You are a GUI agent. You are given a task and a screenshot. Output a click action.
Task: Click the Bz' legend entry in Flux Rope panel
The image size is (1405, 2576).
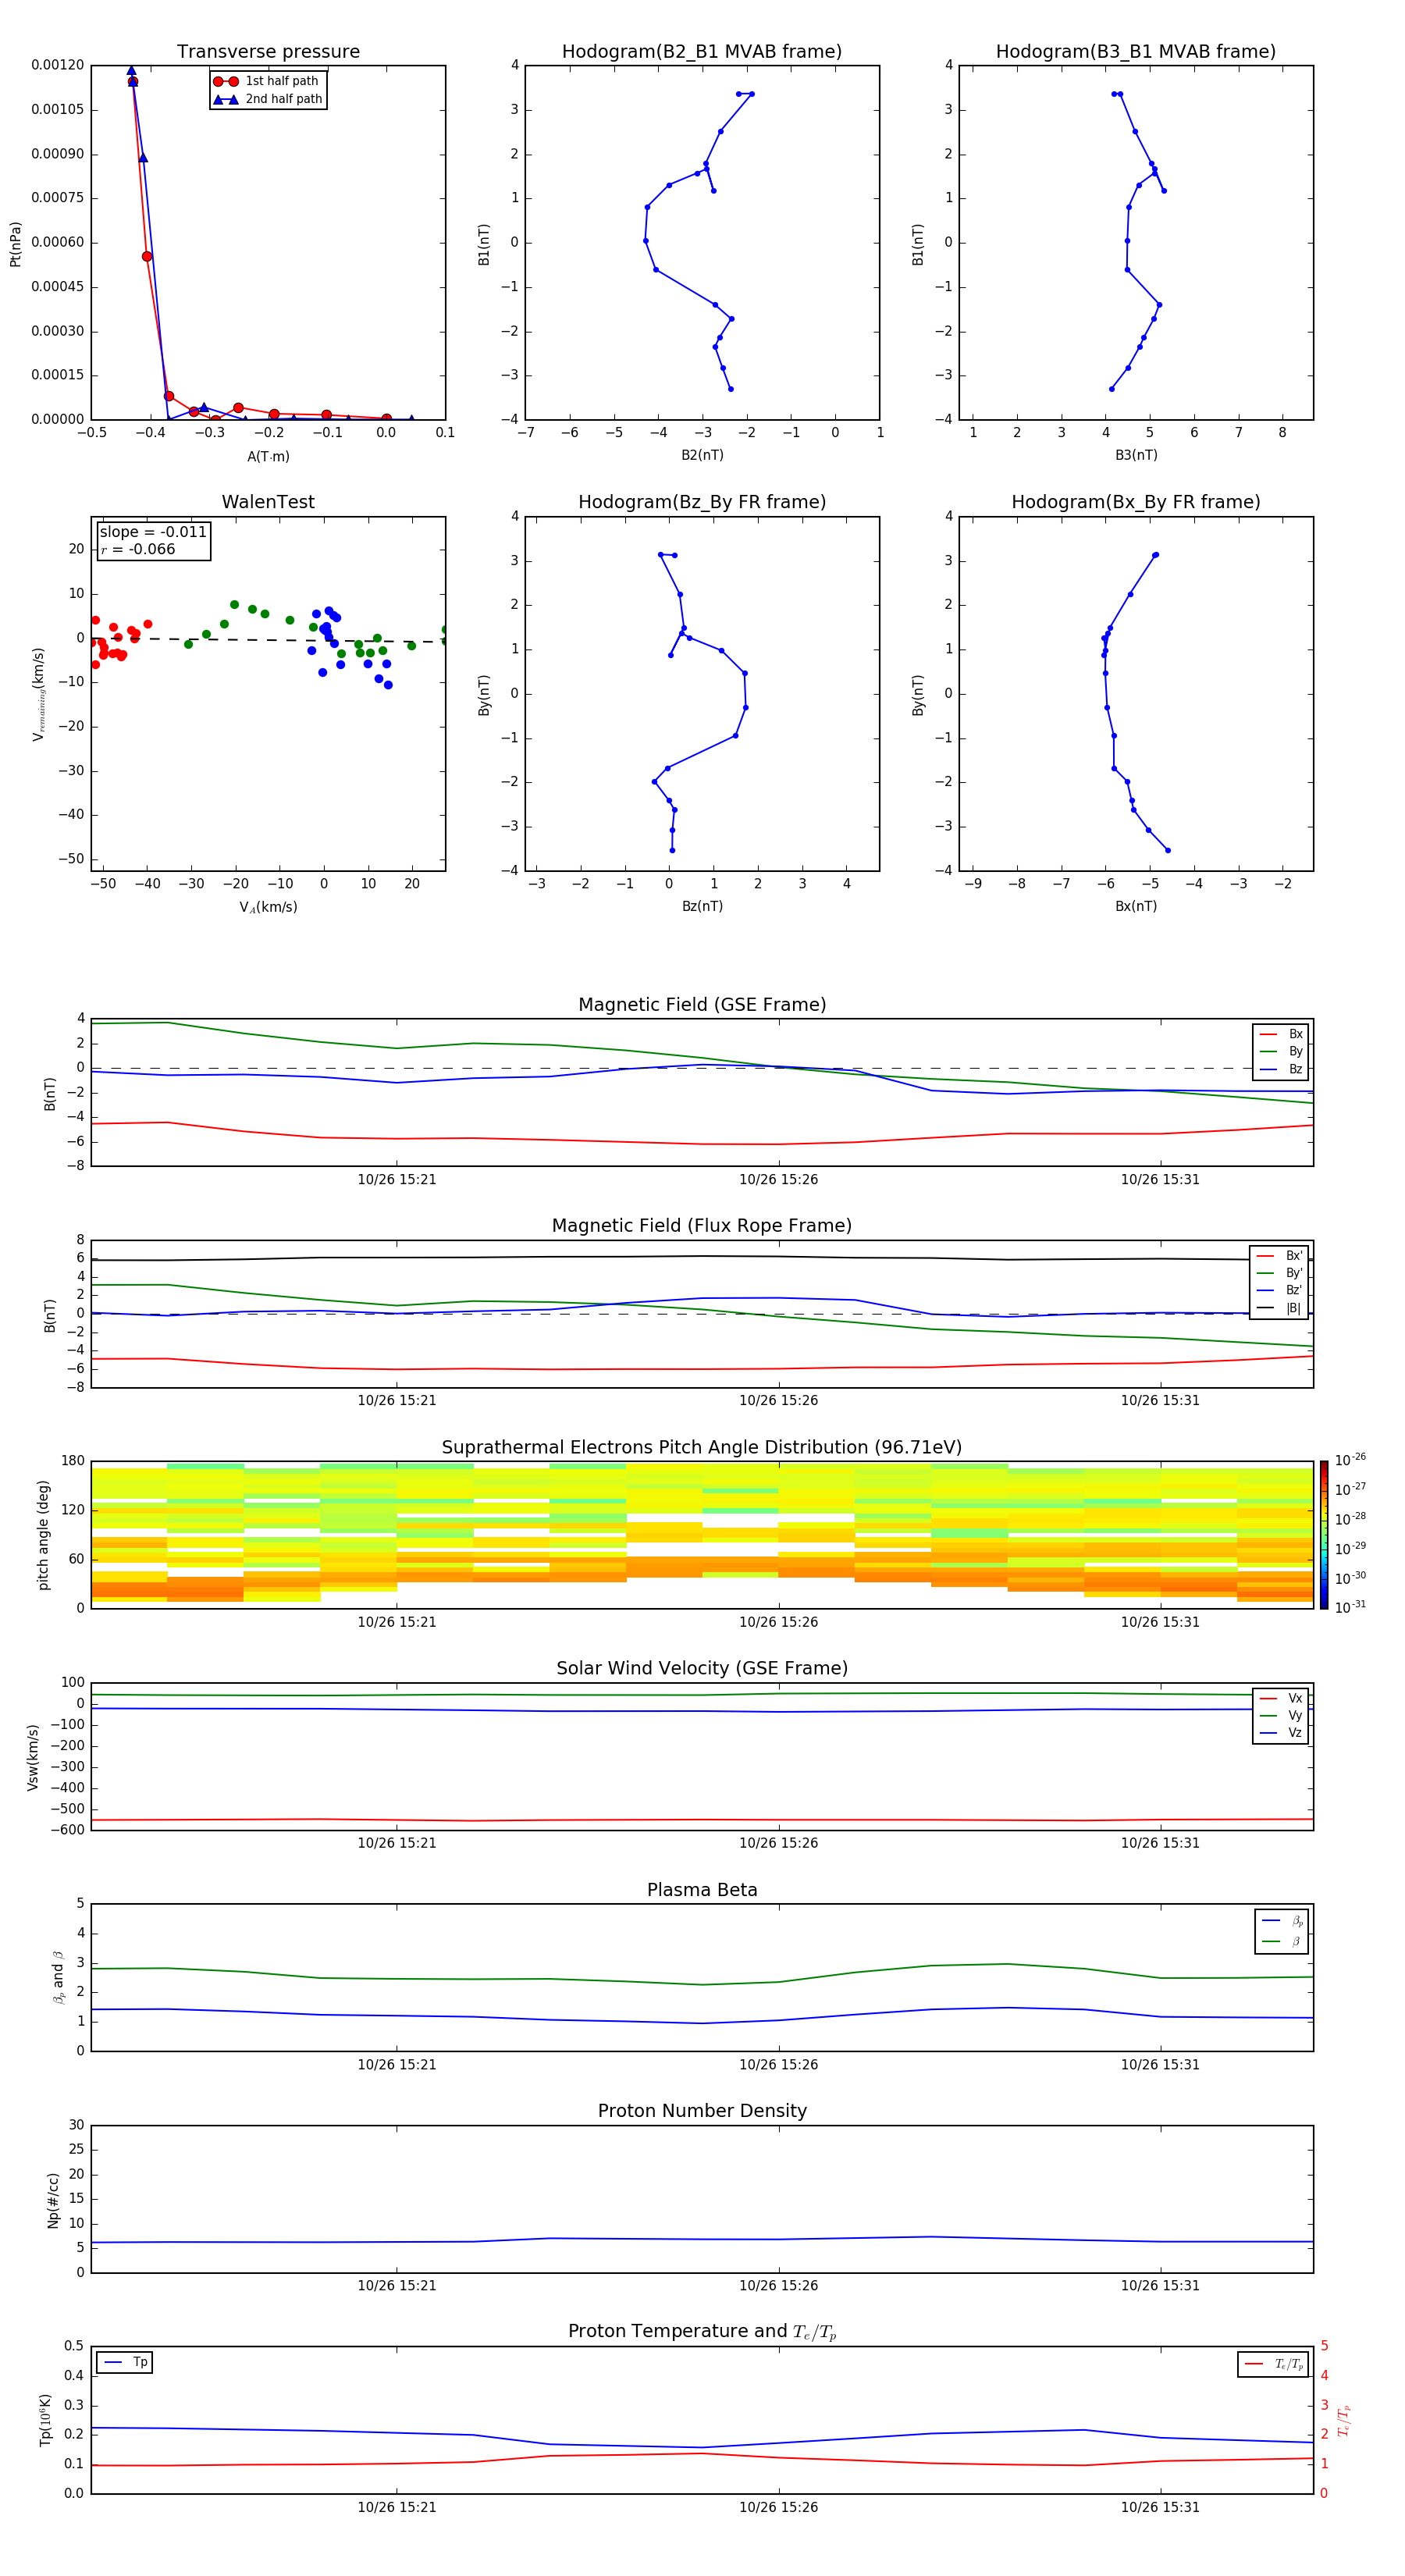coord(1280,1290)
